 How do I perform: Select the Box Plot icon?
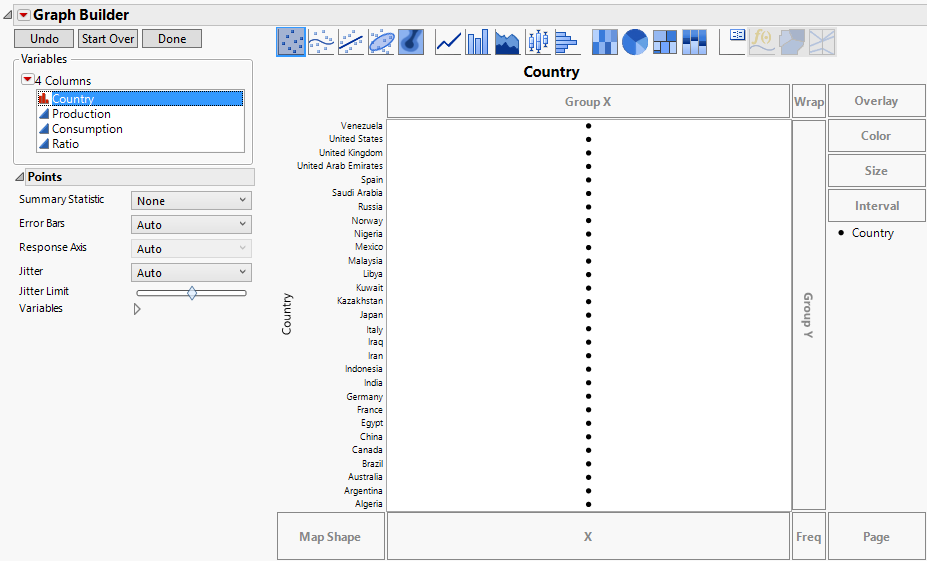pyautogui.click(x=538, y=42)
